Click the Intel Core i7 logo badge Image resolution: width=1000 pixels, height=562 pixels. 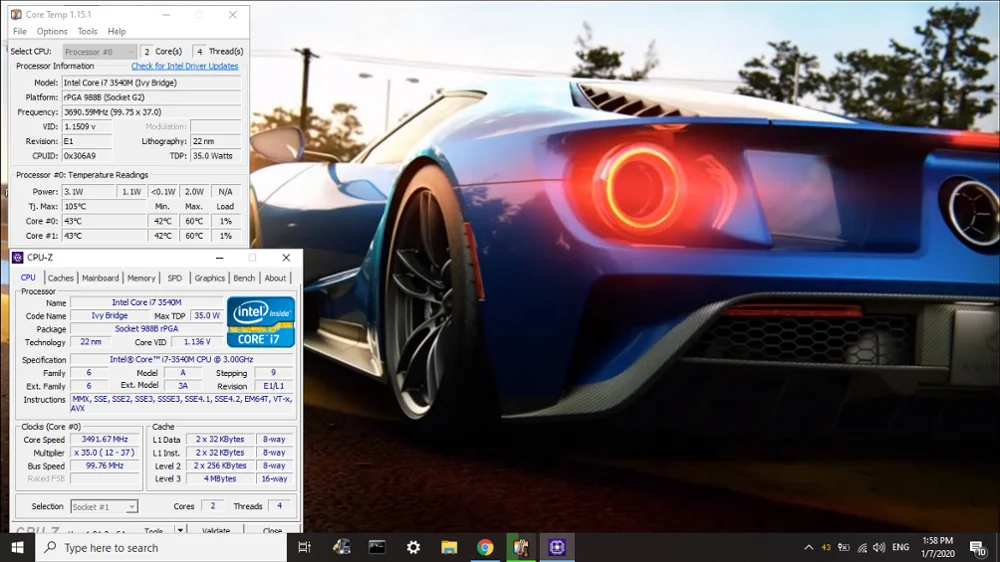[x=261, y=322]
